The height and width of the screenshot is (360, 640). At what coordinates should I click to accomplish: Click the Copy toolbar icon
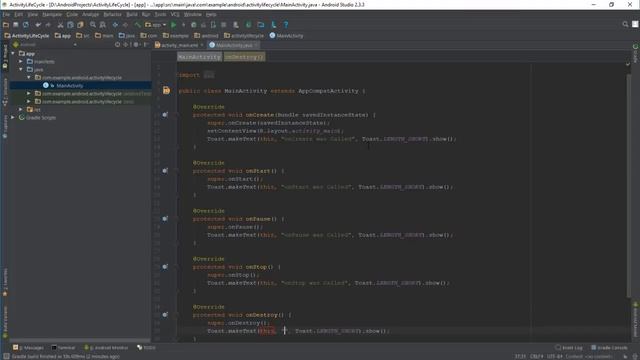point(70,25)
